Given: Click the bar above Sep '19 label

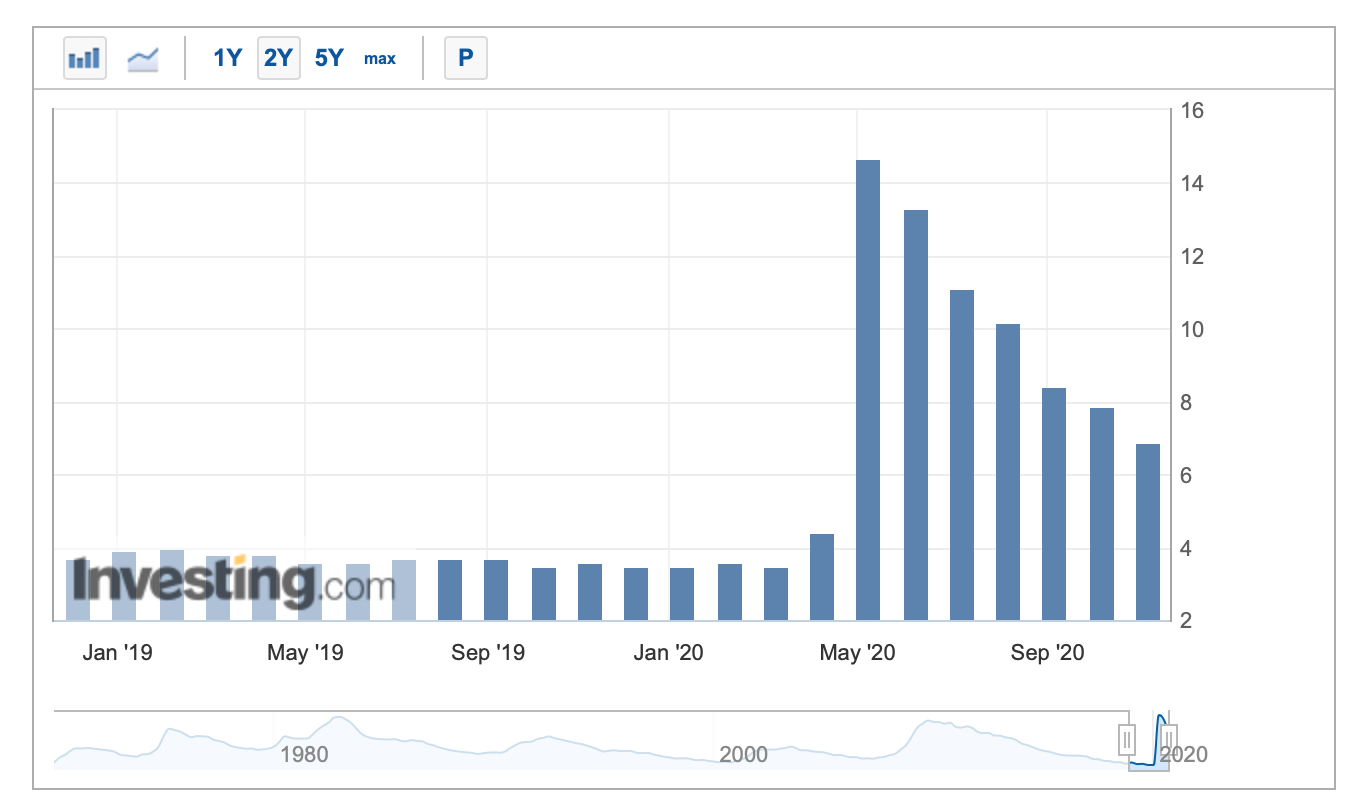Looking at the screenshot, I should (496, 590).
